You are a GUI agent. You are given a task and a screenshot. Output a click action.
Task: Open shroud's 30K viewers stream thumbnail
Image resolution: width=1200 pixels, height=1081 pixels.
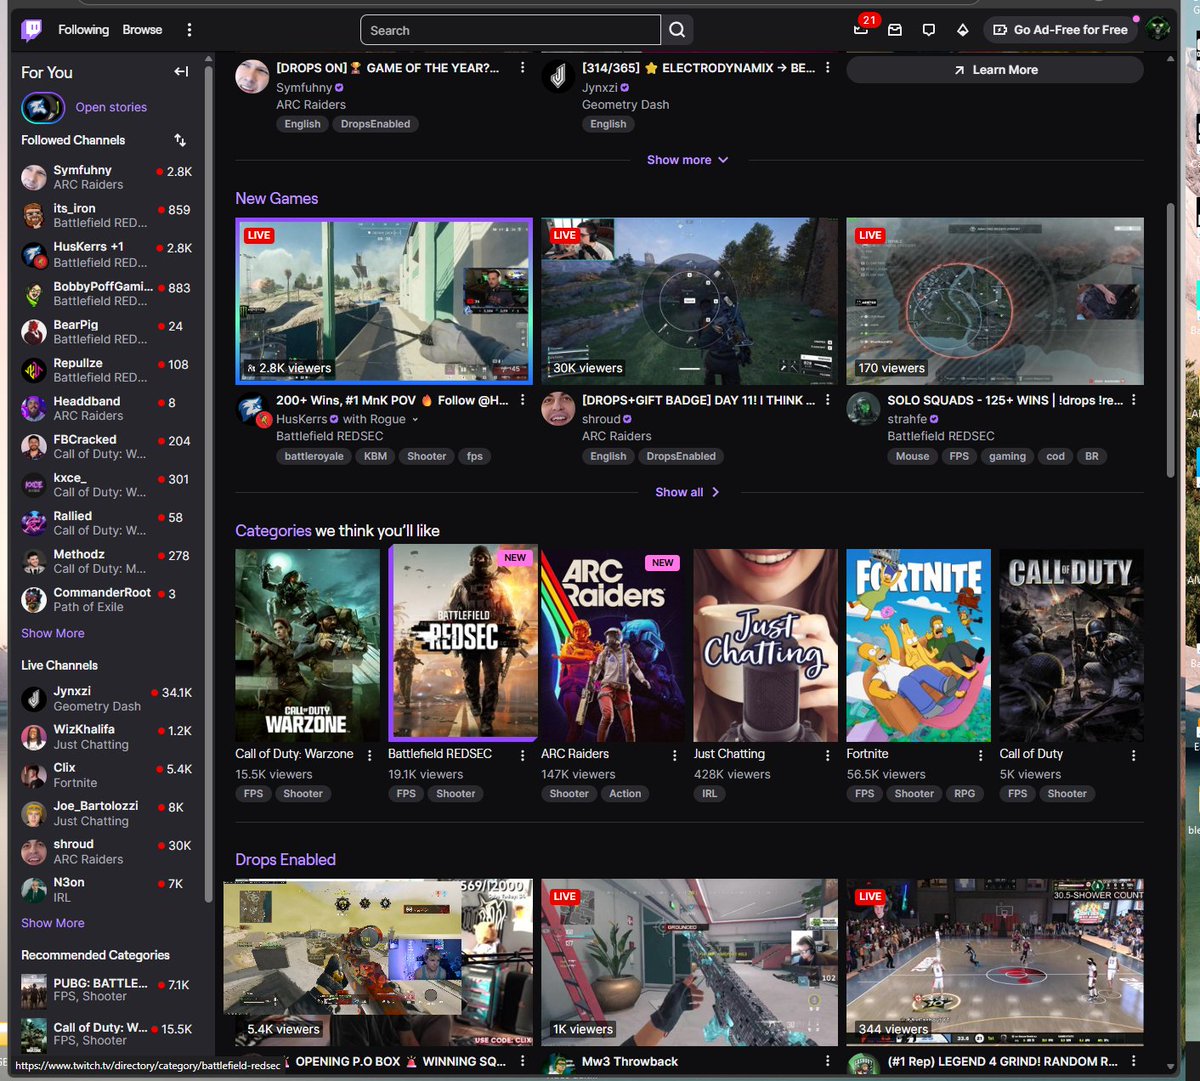(689, 301)
